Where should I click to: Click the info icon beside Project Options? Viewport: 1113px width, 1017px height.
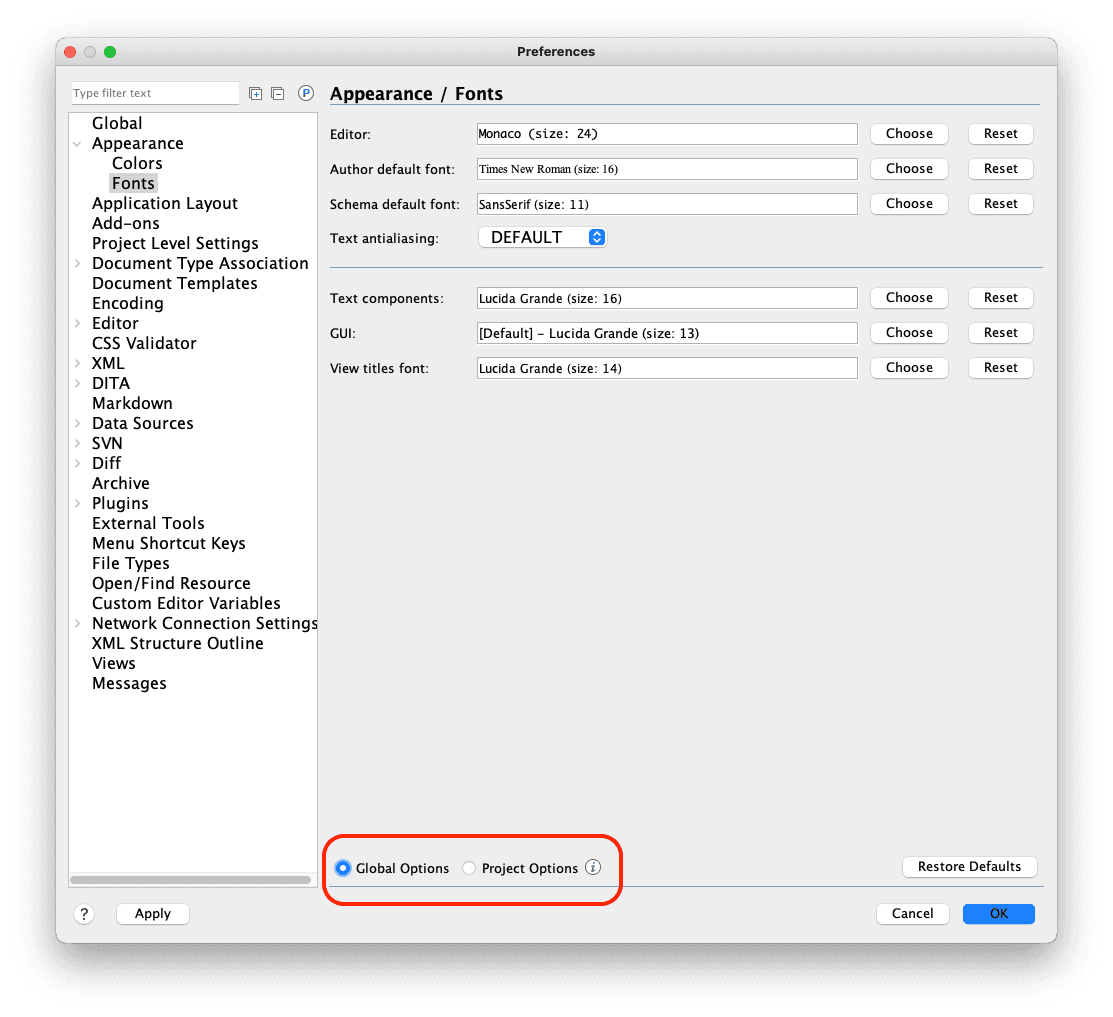pos(593,867)
